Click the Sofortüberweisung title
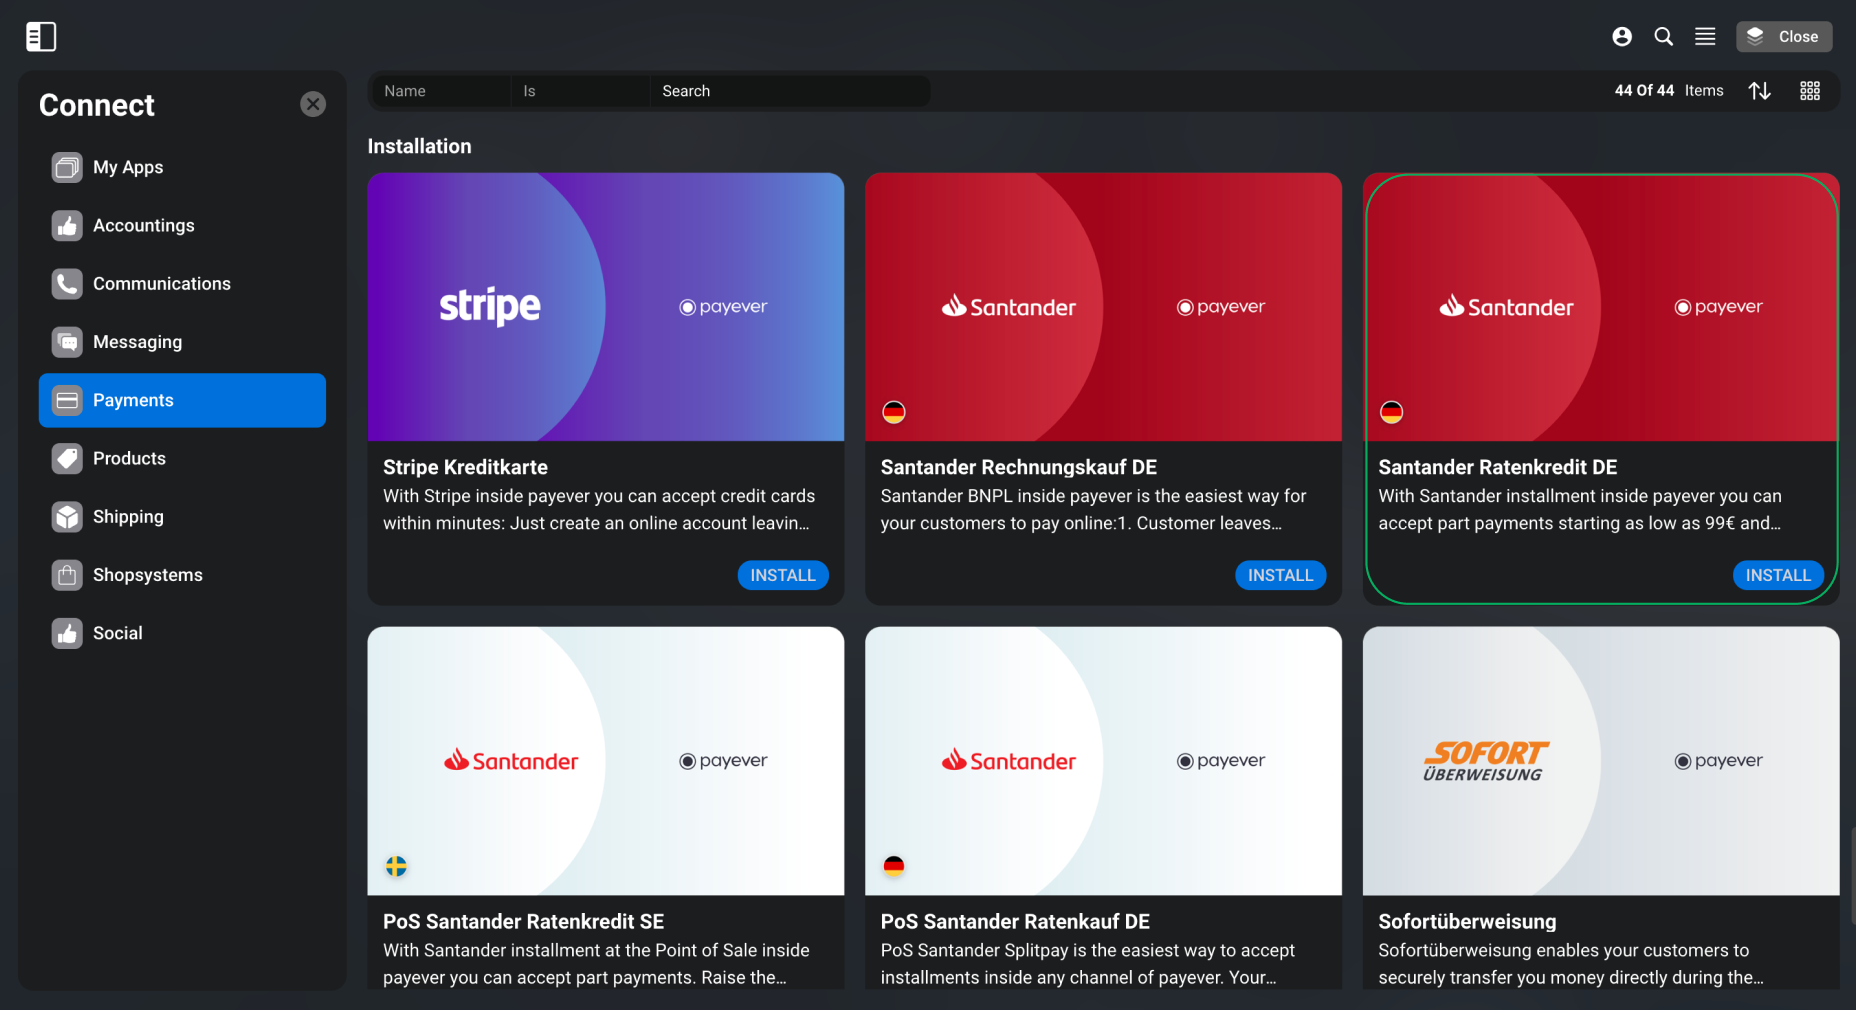 [x=1467, y=921]
